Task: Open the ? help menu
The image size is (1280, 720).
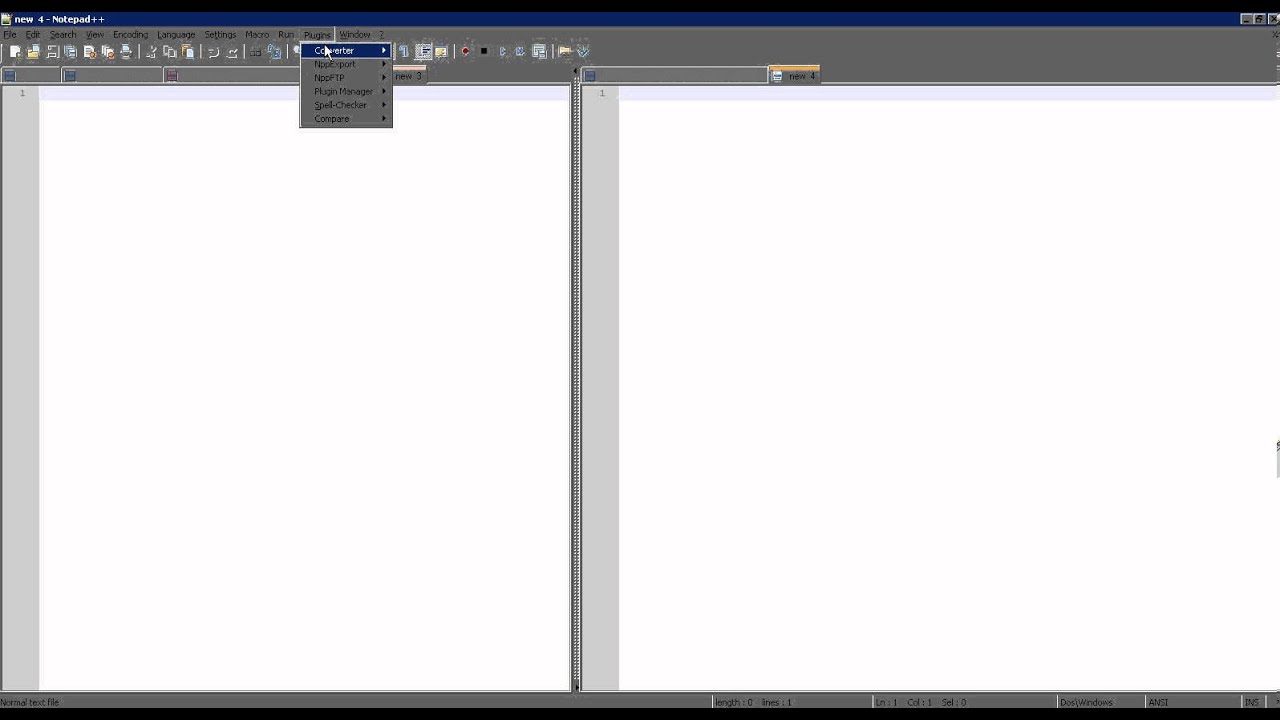Action: click(381, 35)
